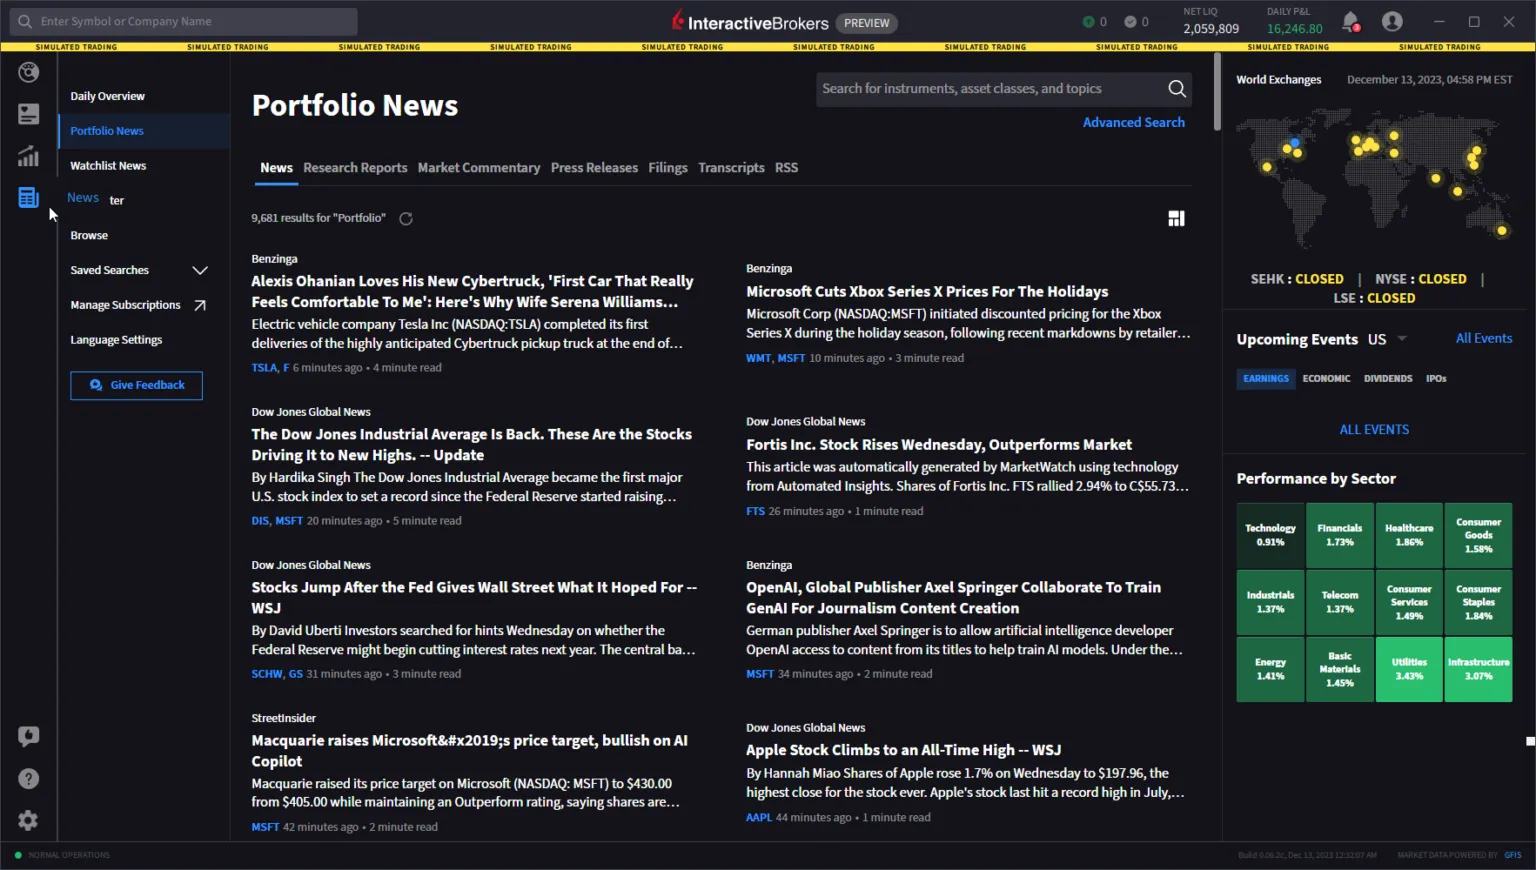This screenshot has width=1536, height=870.
Task: Select the Technology 0.91% sector tile
Action: point(1270,535)
